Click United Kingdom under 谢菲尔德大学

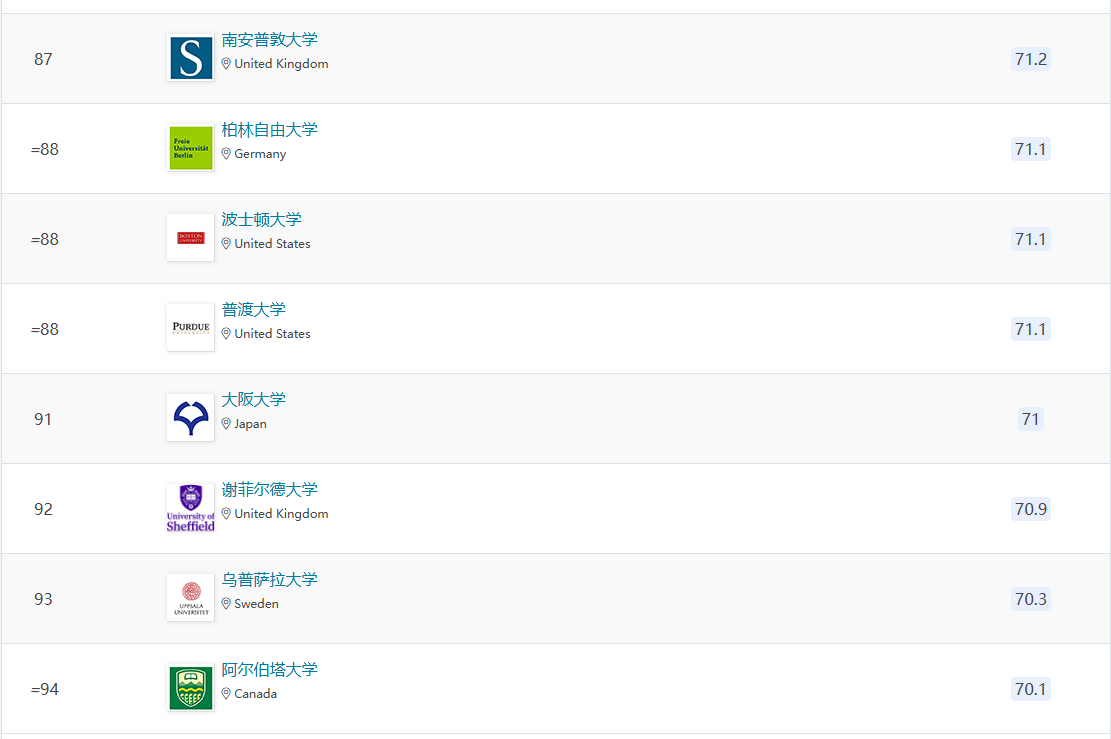click(281, 514)
